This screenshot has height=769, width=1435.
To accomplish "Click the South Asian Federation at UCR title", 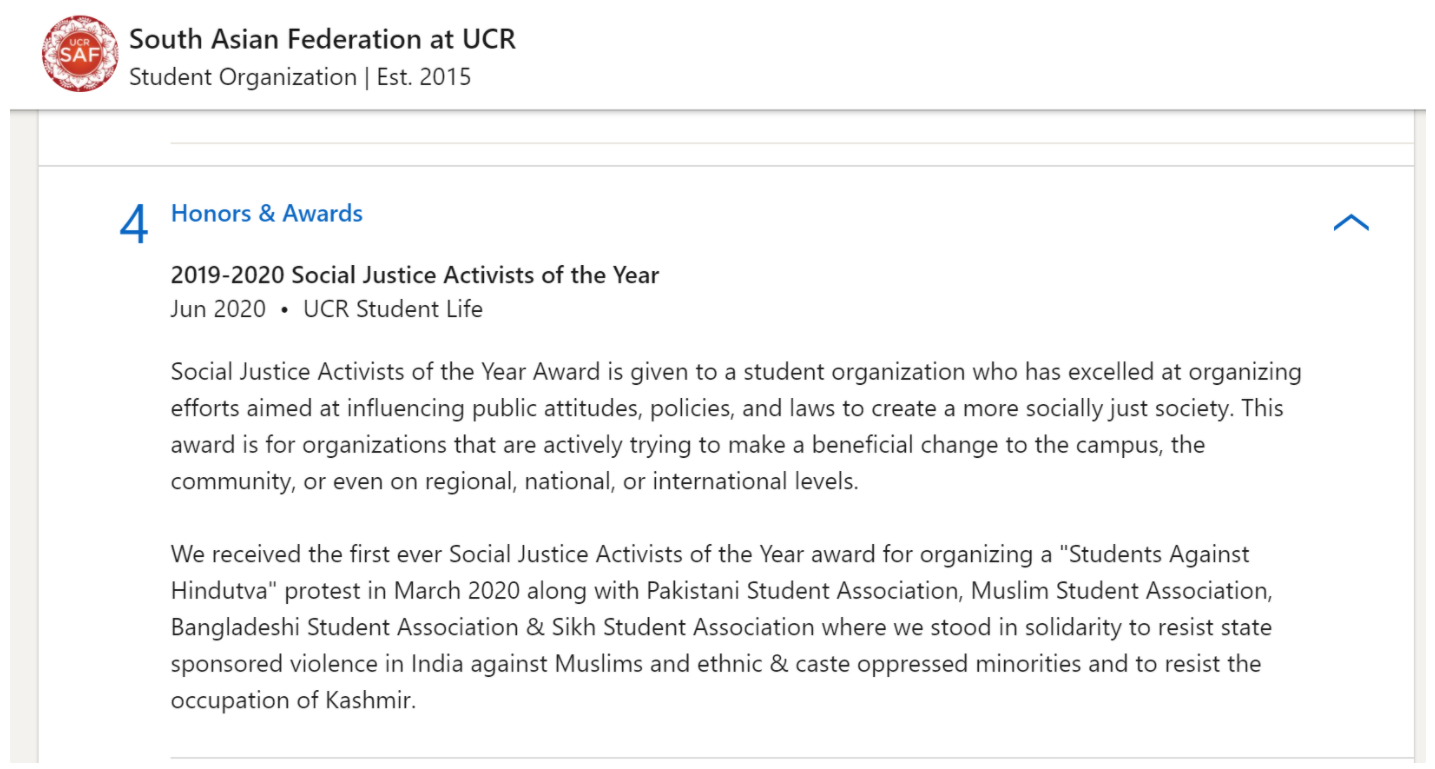I will 322,39.
